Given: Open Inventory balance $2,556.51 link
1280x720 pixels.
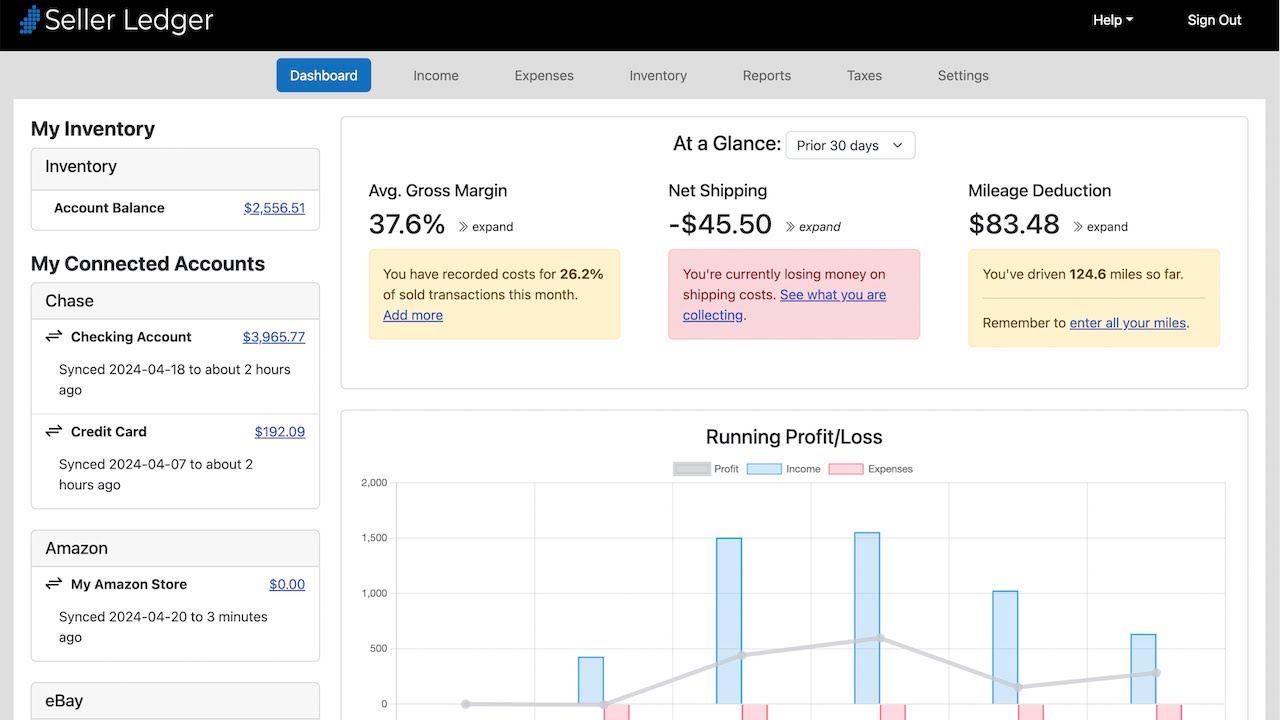Looking at the screenshot, I should 275,208.
